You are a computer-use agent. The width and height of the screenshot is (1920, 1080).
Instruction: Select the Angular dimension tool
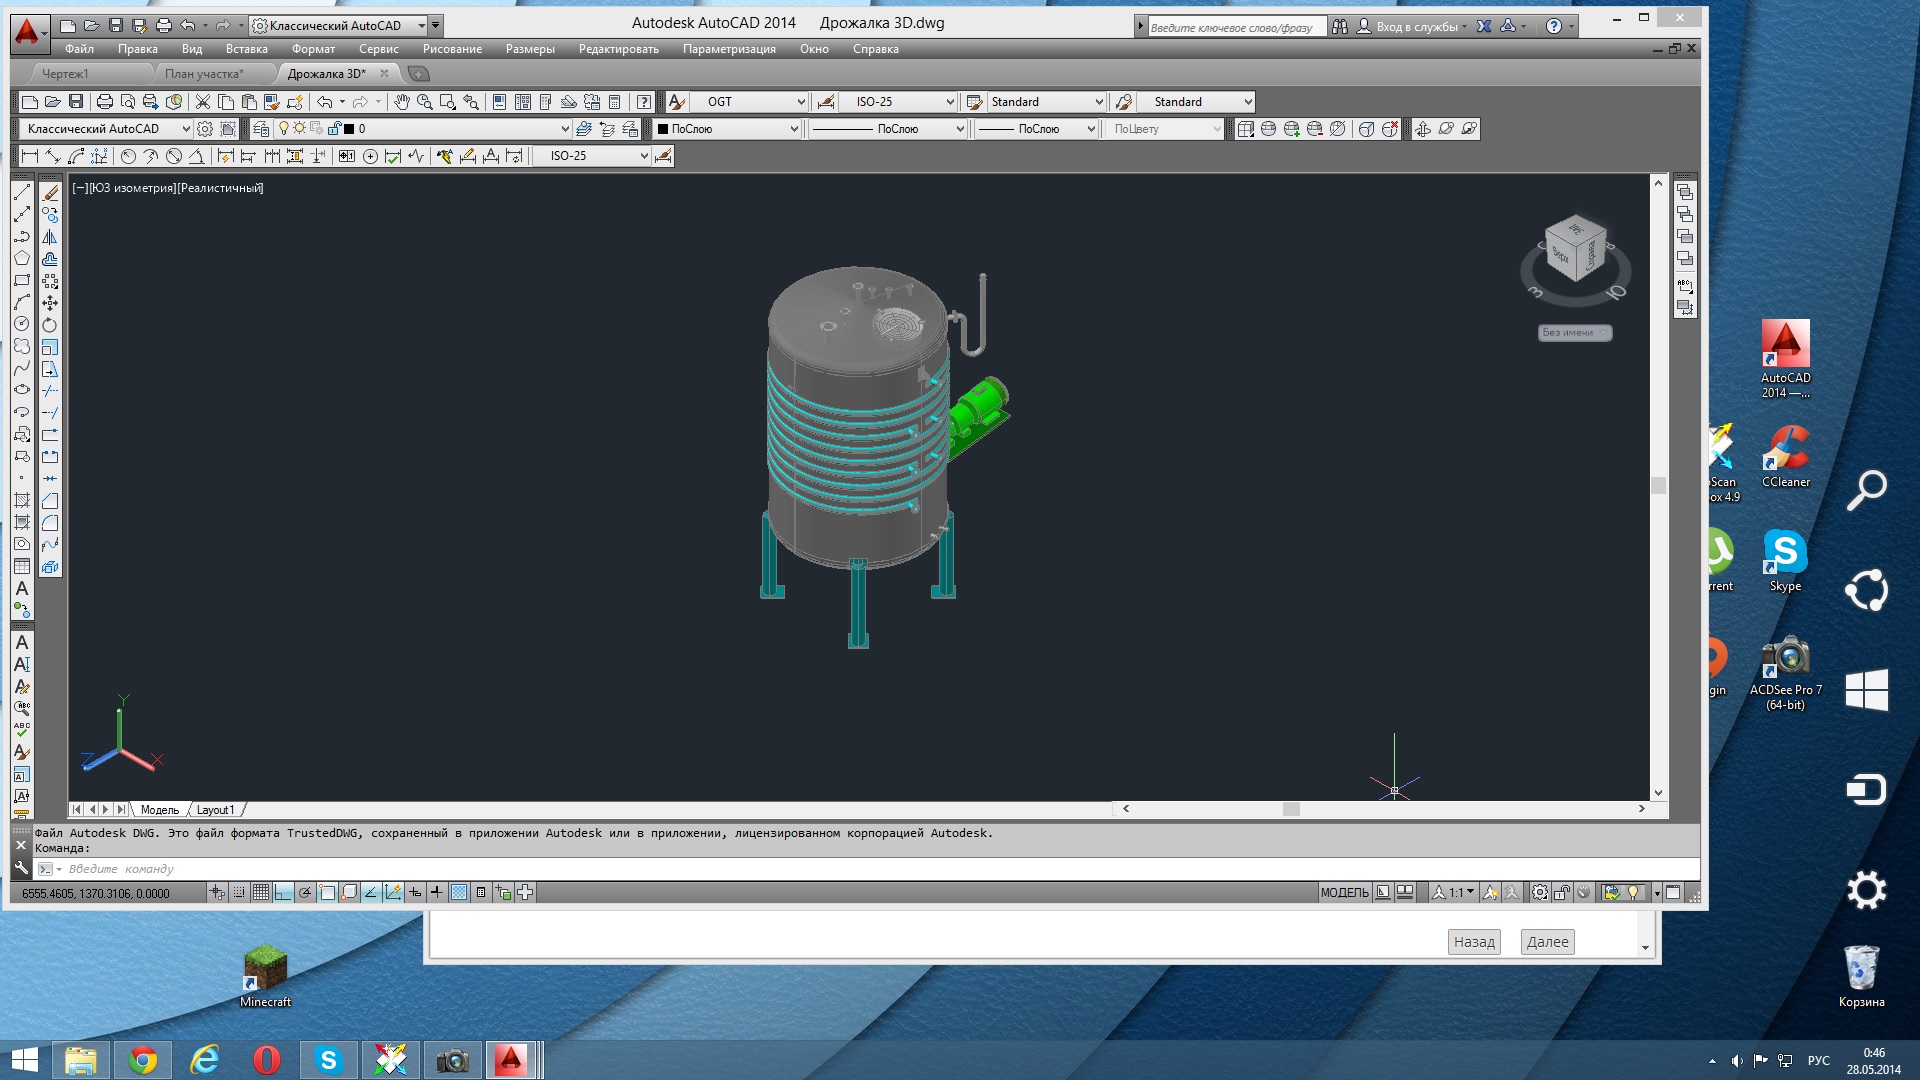coord(197,156)
